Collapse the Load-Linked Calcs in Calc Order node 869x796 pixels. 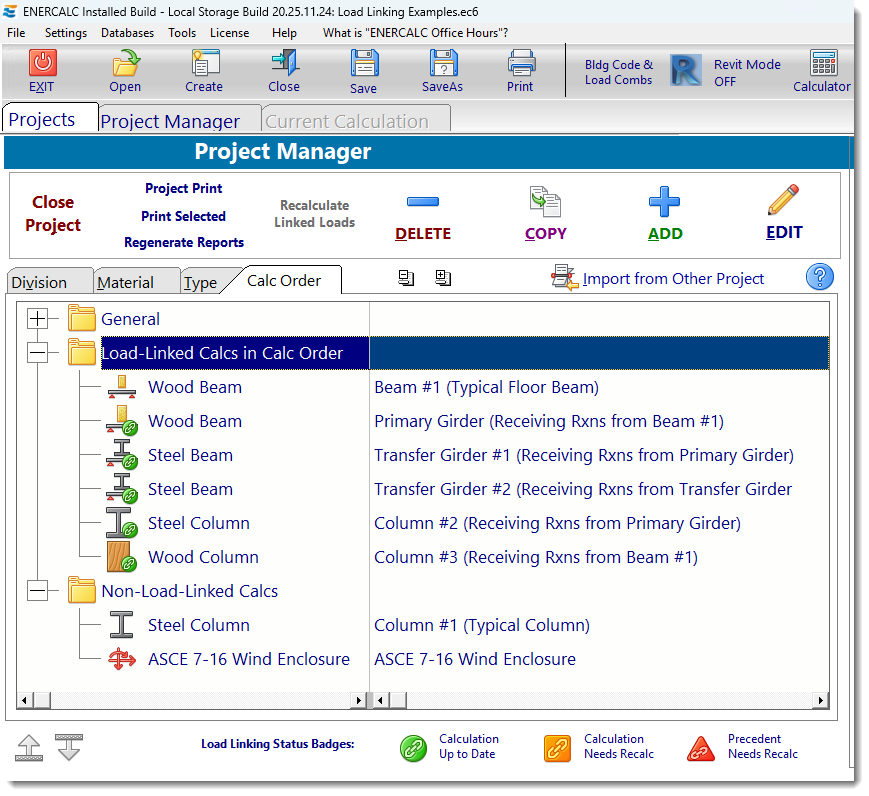click(x=38, y=353)
